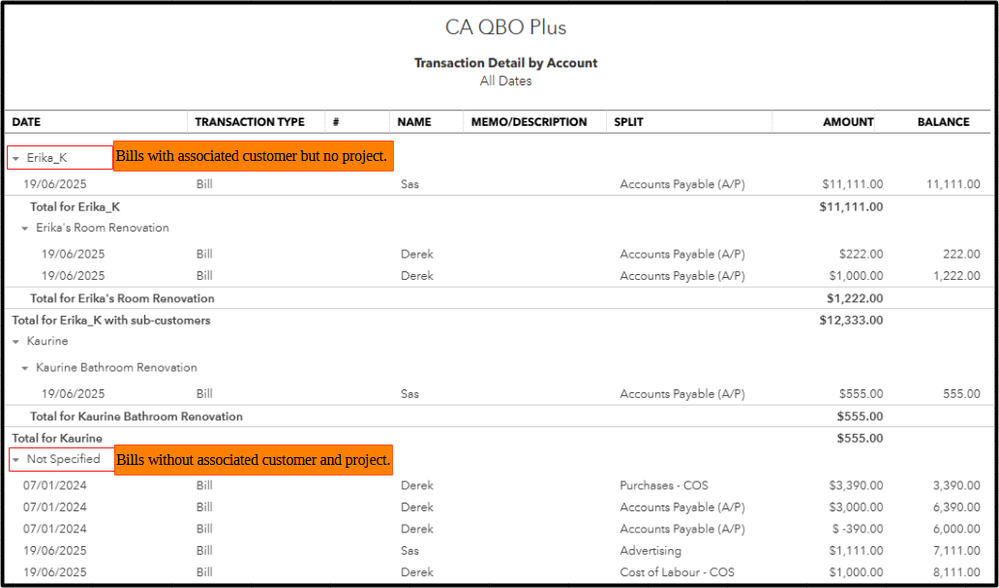
Task: Click the Transaction Detail by Account title
Action: click(x=506, y=63)
